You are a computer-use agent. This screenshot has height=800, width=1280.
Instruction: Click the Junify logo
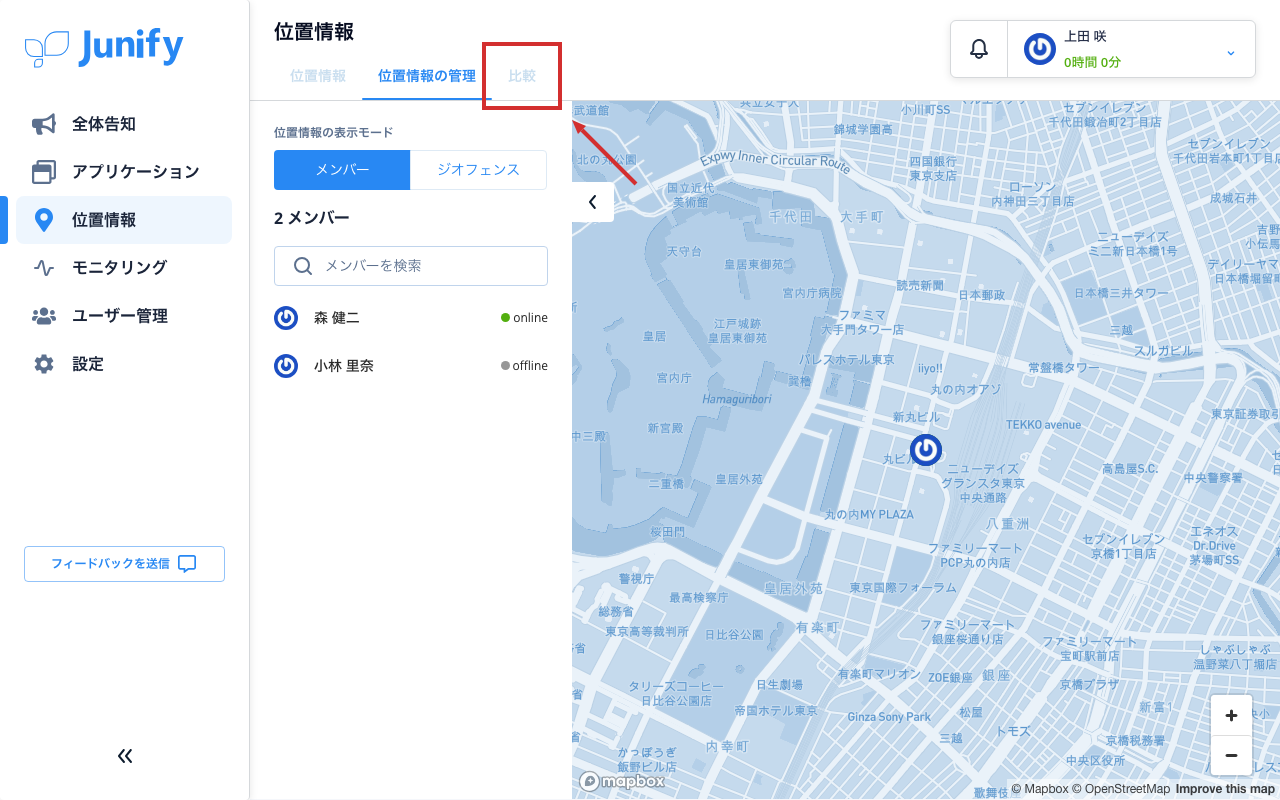click(x=104, y=47)
